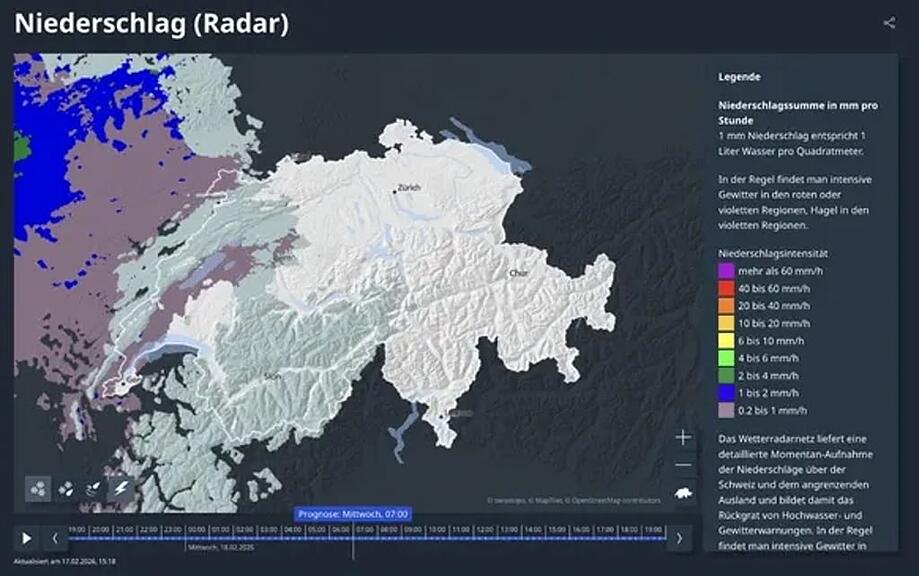The width and height of the screenshot is (919, 576).
Task: Select the precipitation radar layer icon
Action: coord(38,488)
